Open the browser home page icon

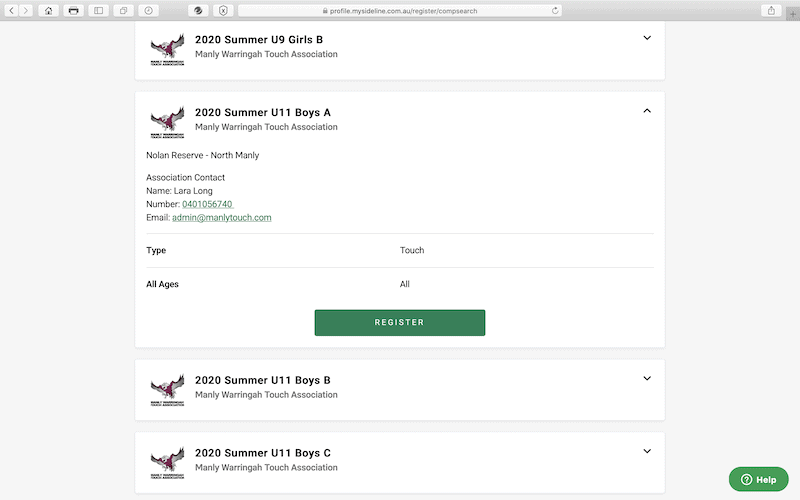click(48, 10)
